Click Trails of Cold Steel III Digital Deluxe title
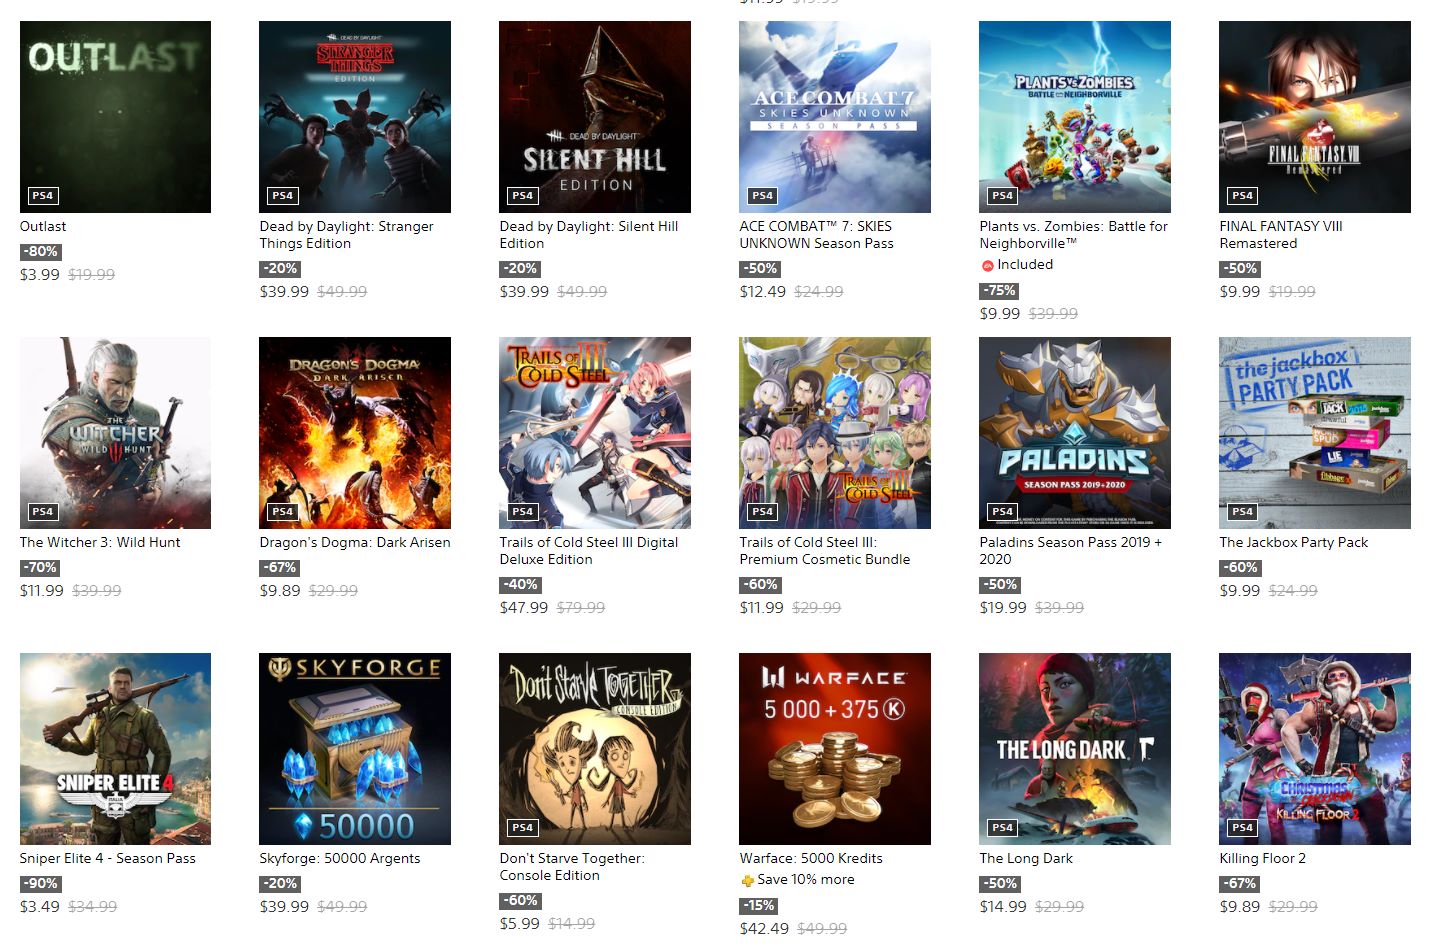1430x948 pixels. click(x=589, y=551)
